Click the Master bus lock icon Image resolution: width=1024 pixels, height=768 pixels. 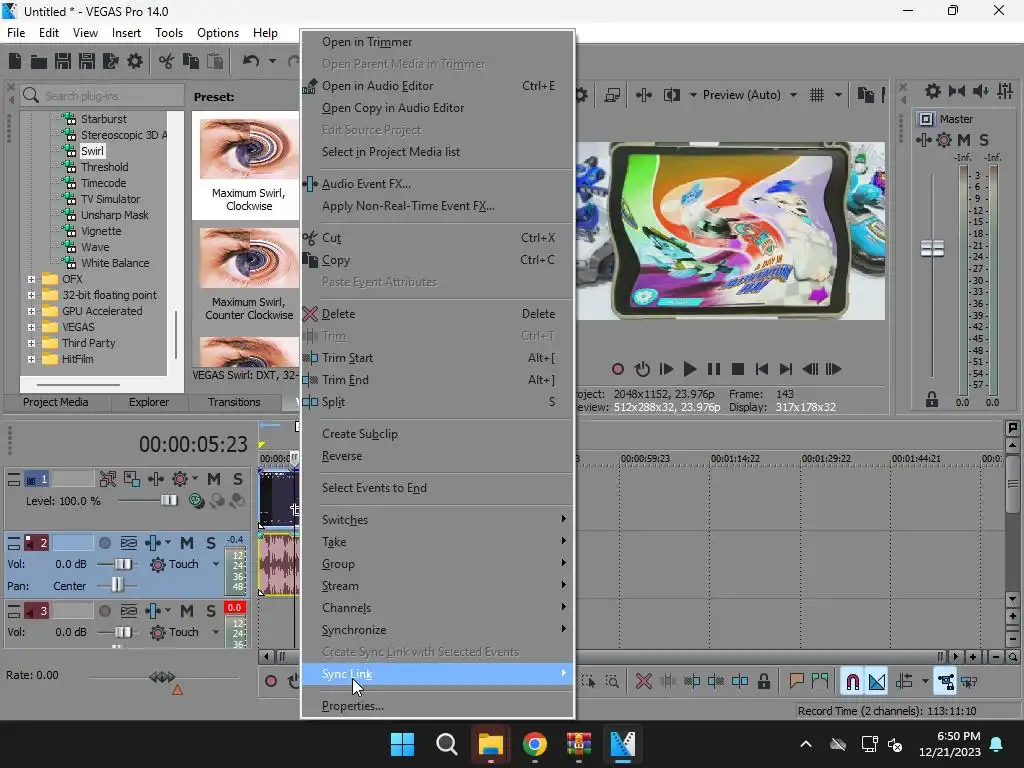pyautogui.click(x=932, y=399)
